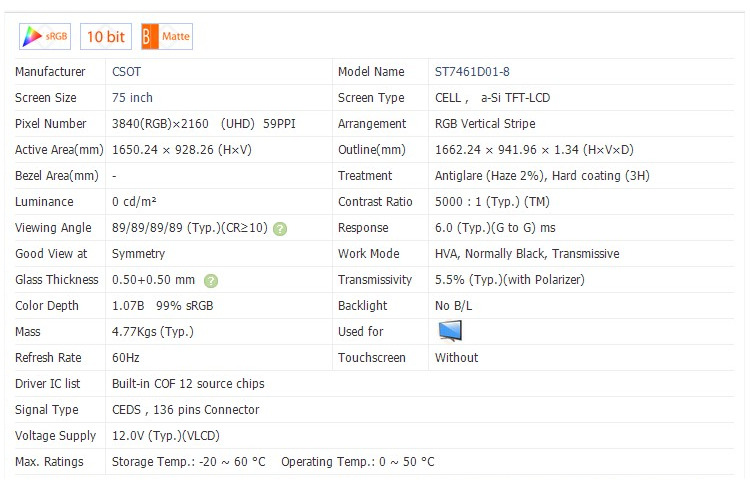Click the Signal Type label
Screen dimensions: 750x480
(x=46, y=410)
